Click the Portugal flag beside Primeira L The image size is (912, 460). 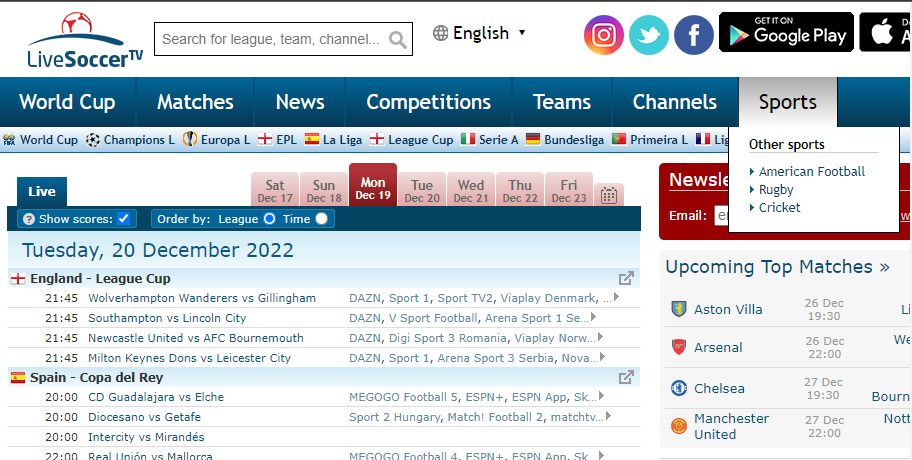coord(619,139)
